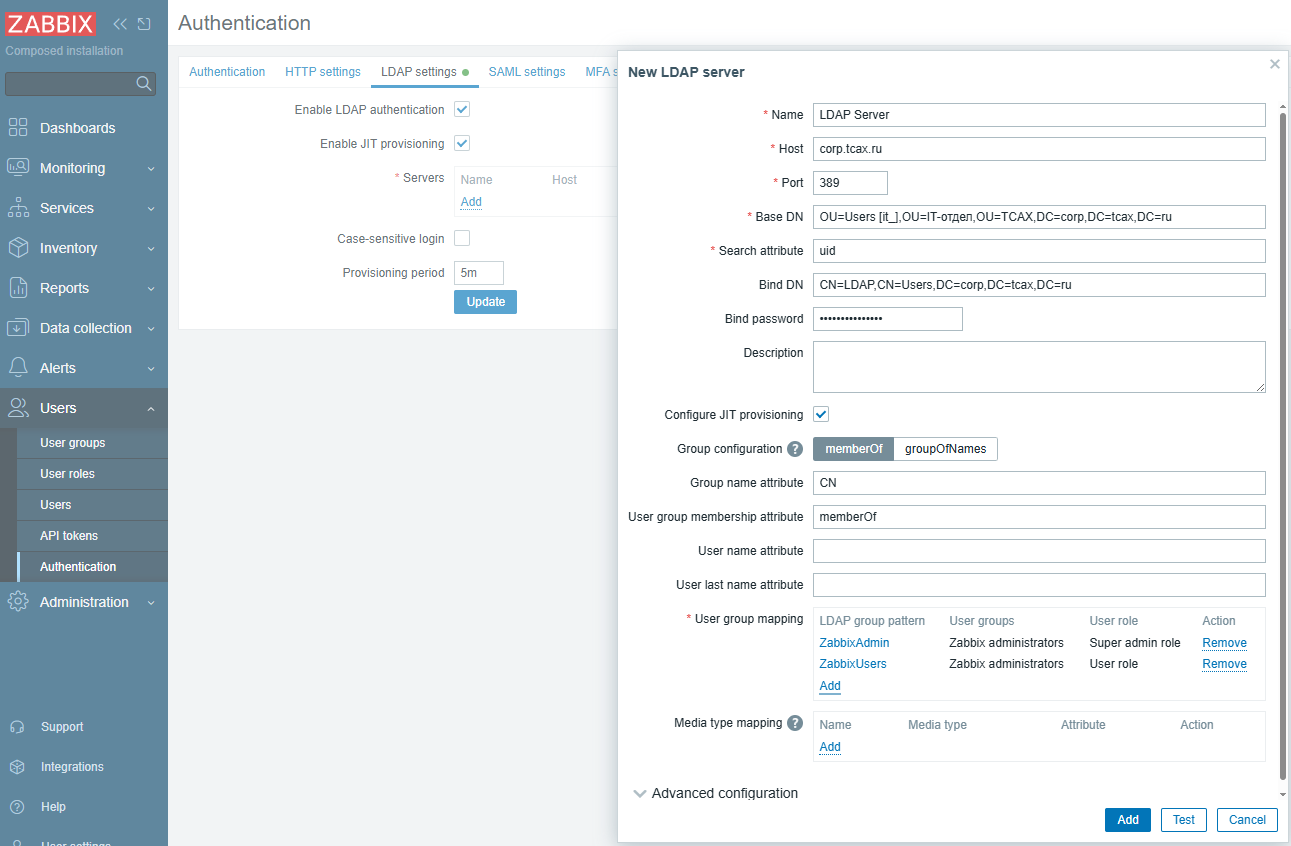Open Dashboards from the sidebar icon
This screenshot has height=846, width=1291.
point(18,128)
